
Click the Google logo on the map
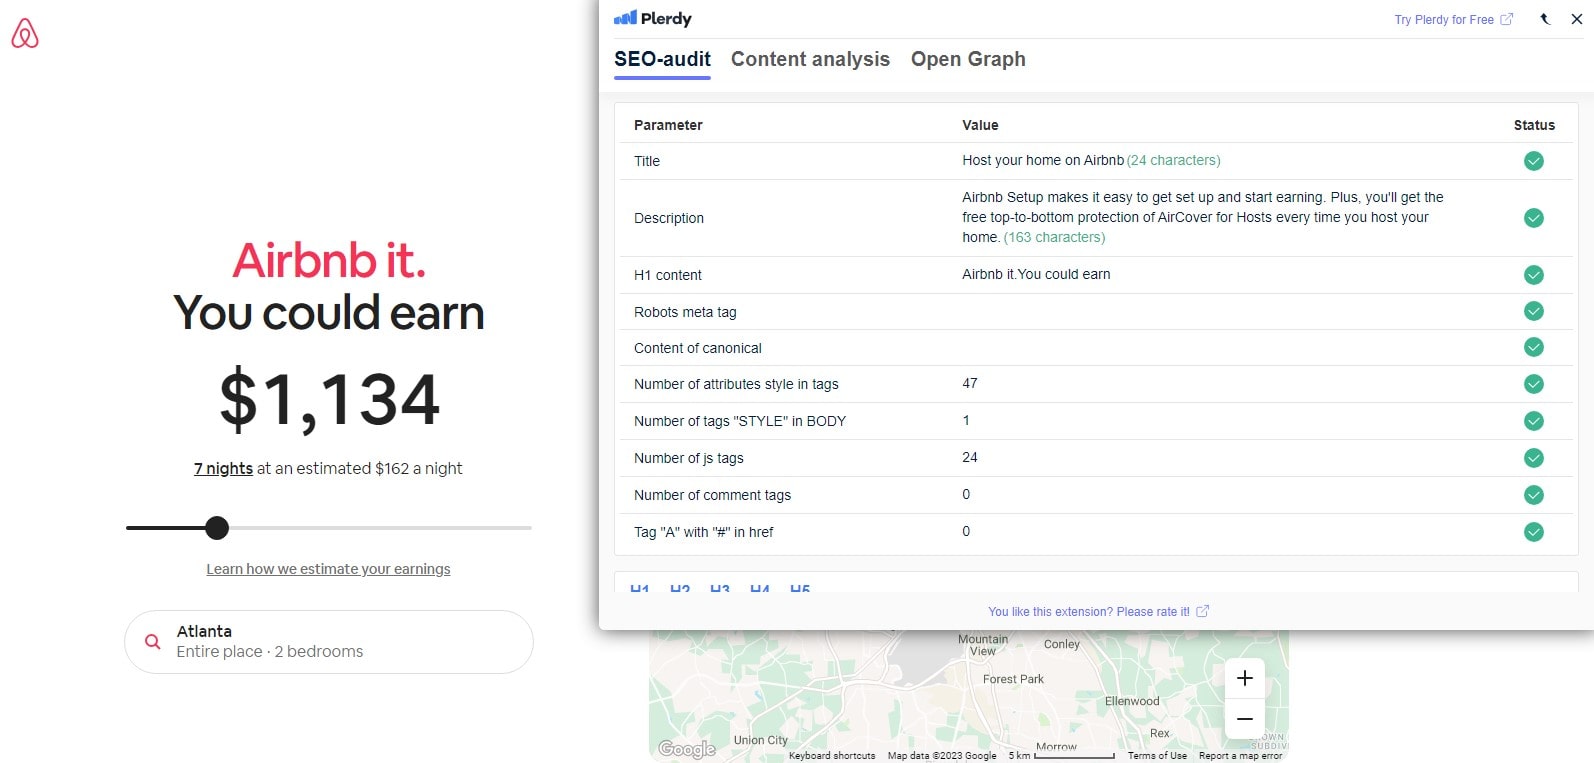687,749
